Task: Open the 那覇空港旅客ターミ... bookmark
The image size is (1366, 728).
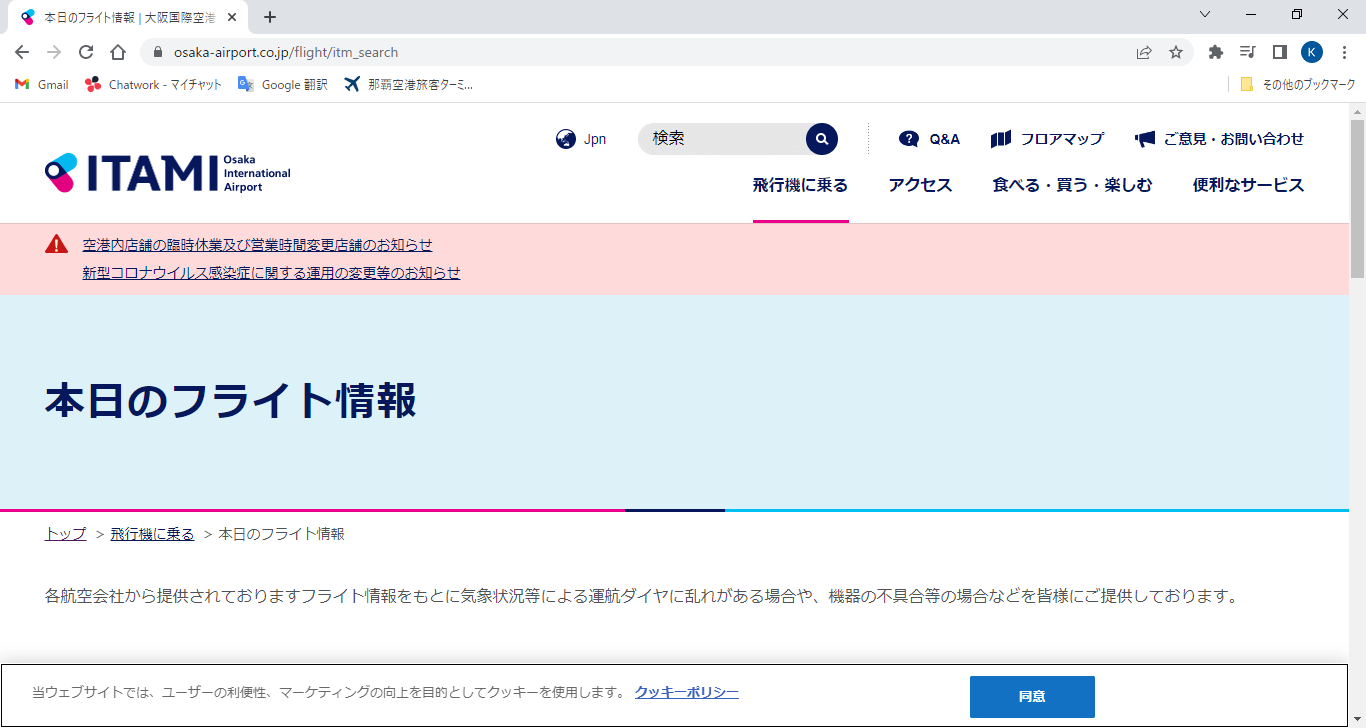Action: point(408,85)
